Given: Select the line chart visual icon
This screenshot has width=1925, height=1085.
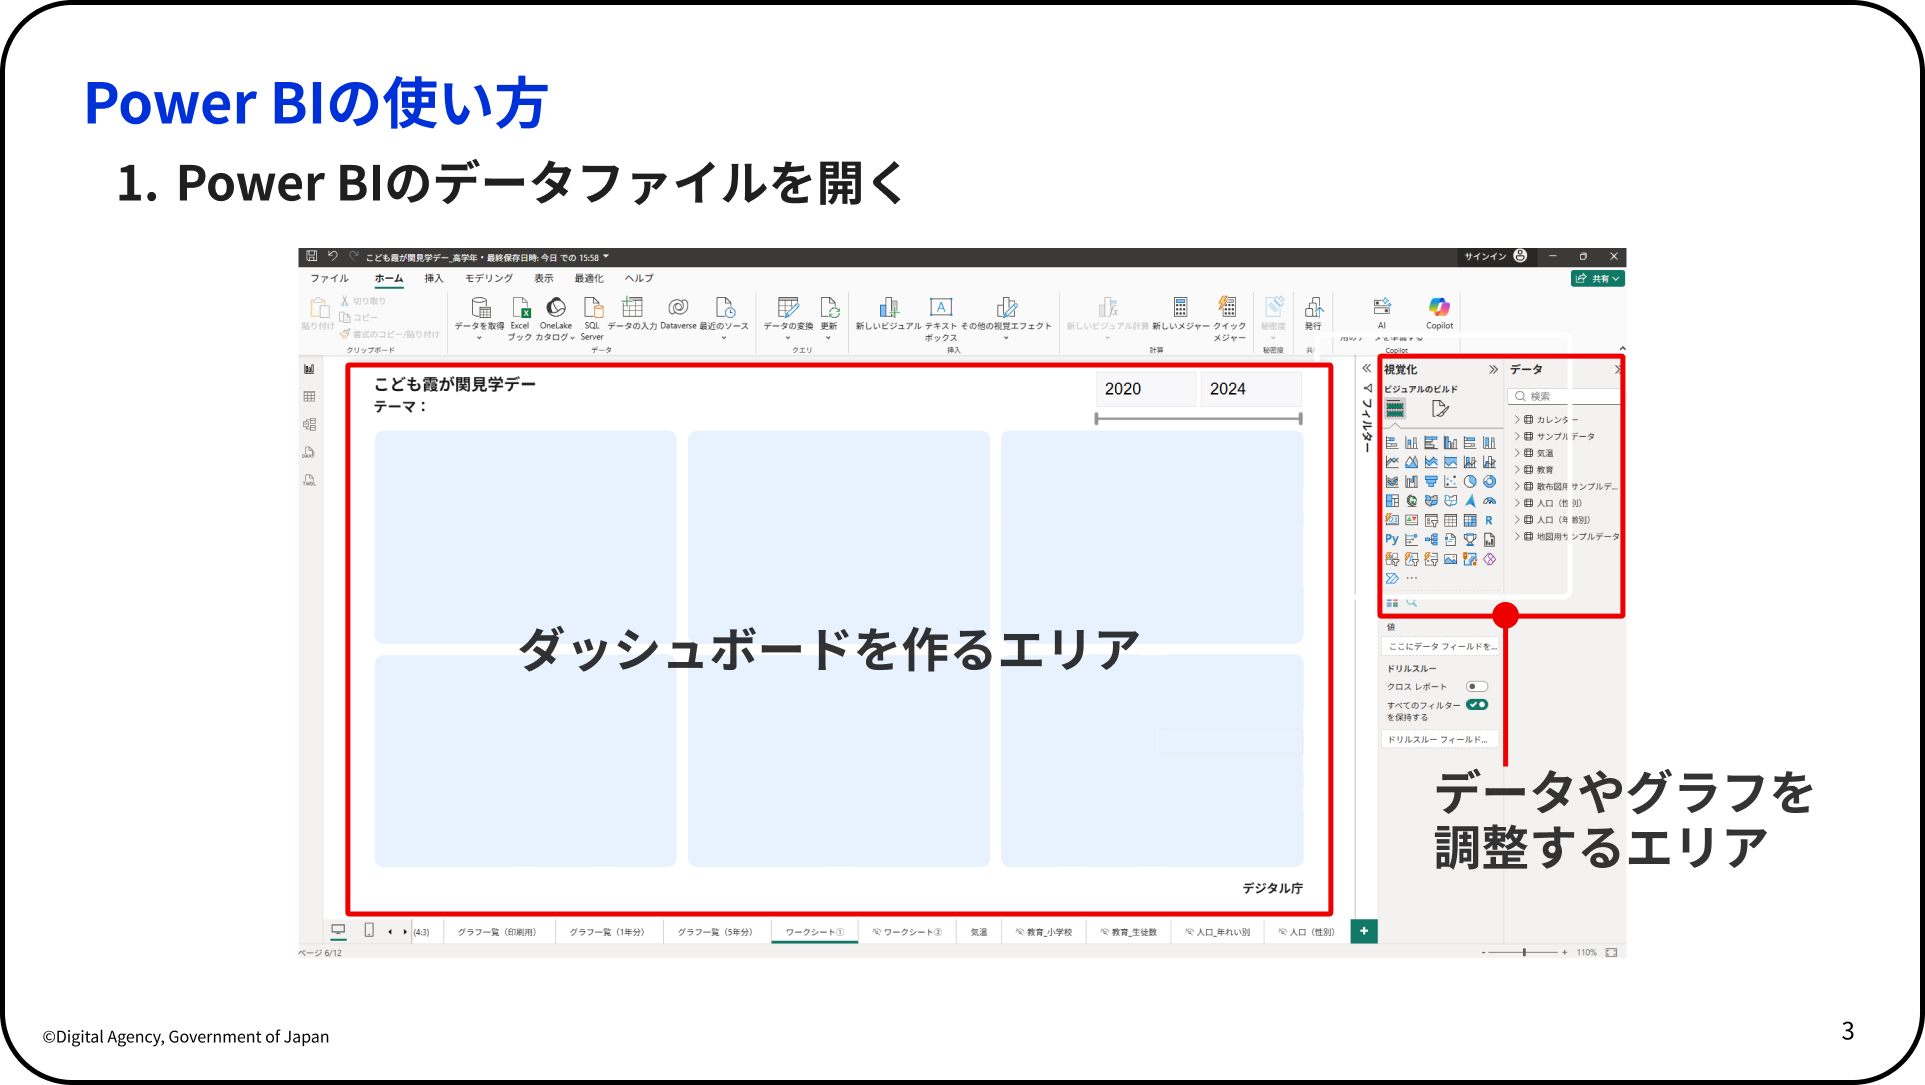Looking at the screenshot, I should pos(1392,462).
